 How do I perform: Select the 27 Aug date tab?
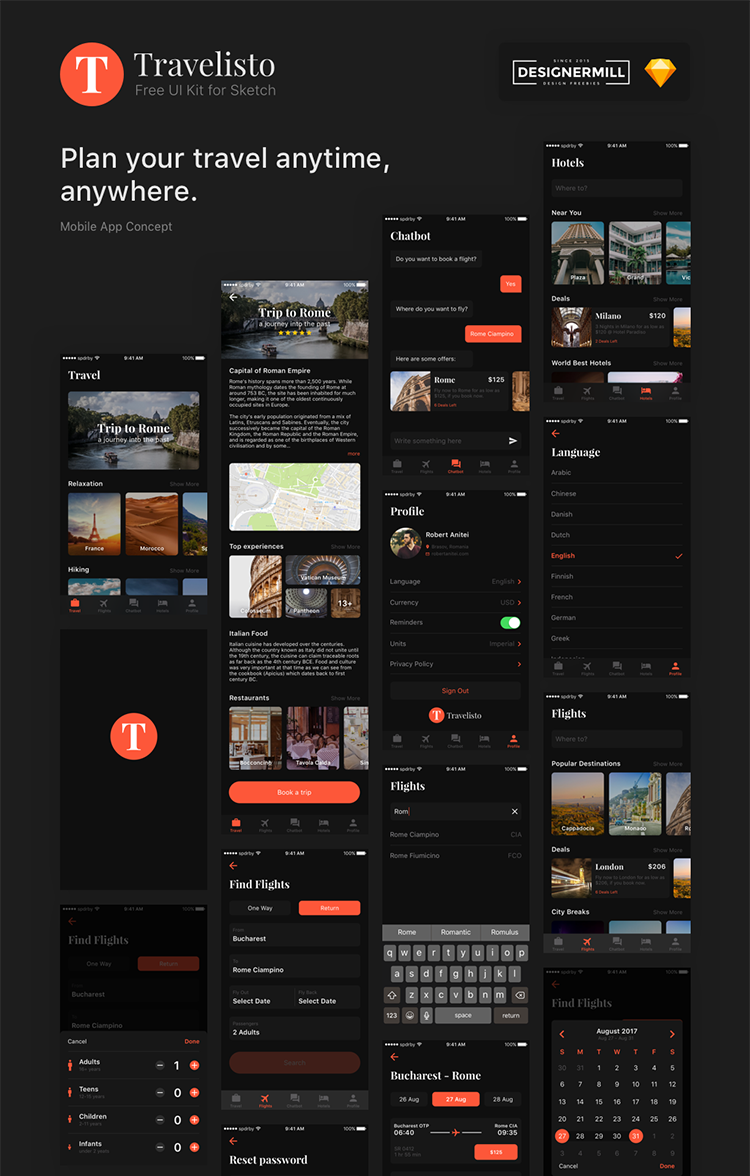coord(455,1099)
